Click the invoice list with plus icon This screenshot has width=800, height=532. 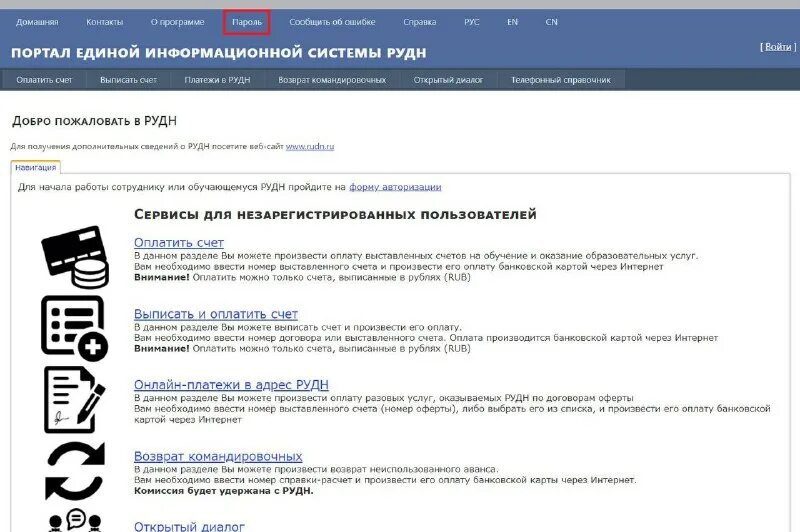point(74,328)
